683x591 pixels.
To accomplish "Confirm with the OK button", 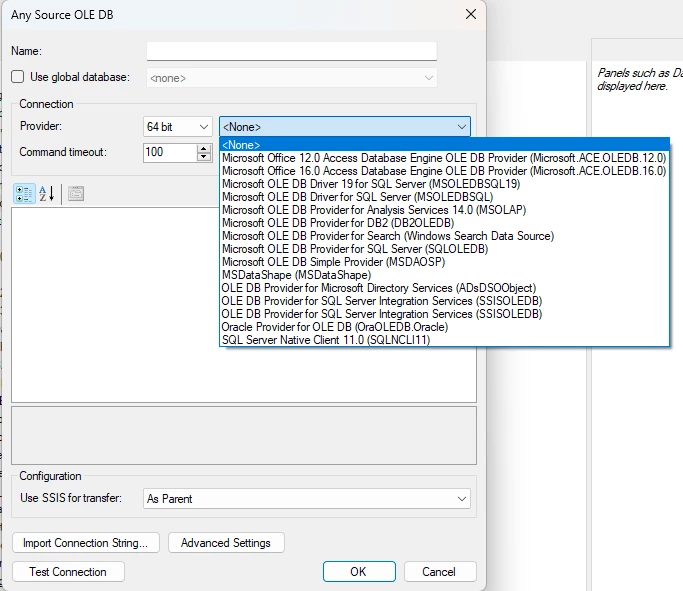I will click(359, 572).
